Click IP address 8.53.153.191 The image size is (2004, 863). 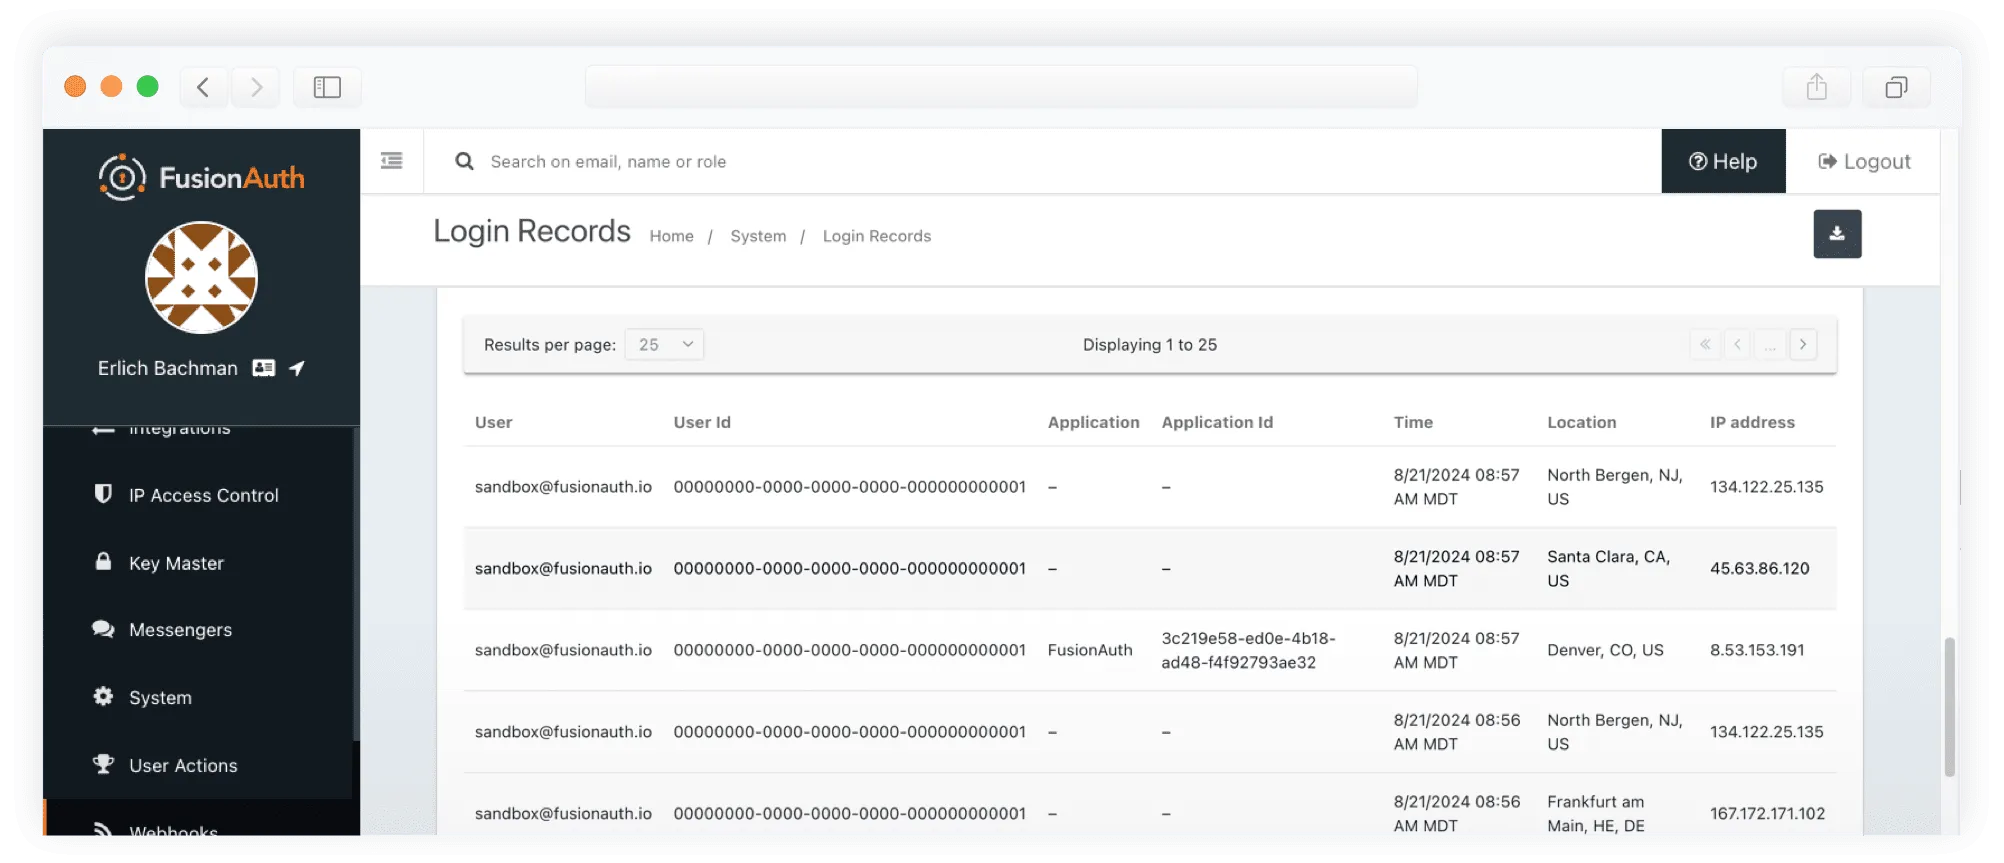1757,650
